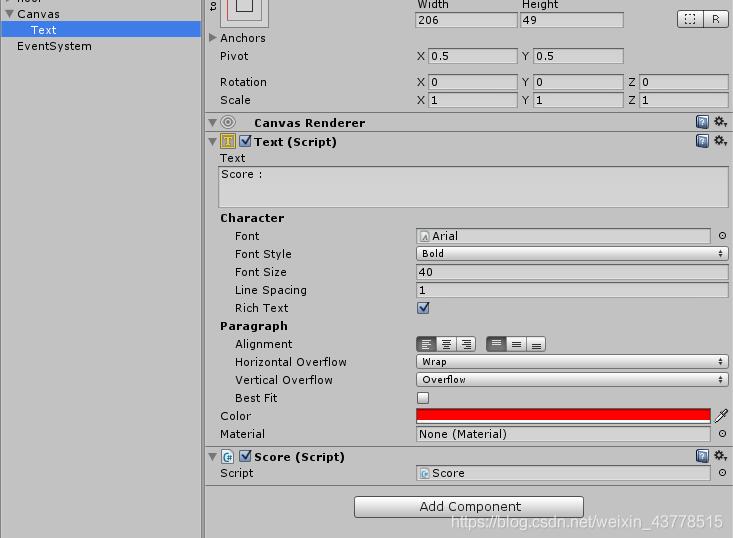The height and width of the screenshot is (538, 733).
Task: Click the Scale Z field
Action: 683,100
